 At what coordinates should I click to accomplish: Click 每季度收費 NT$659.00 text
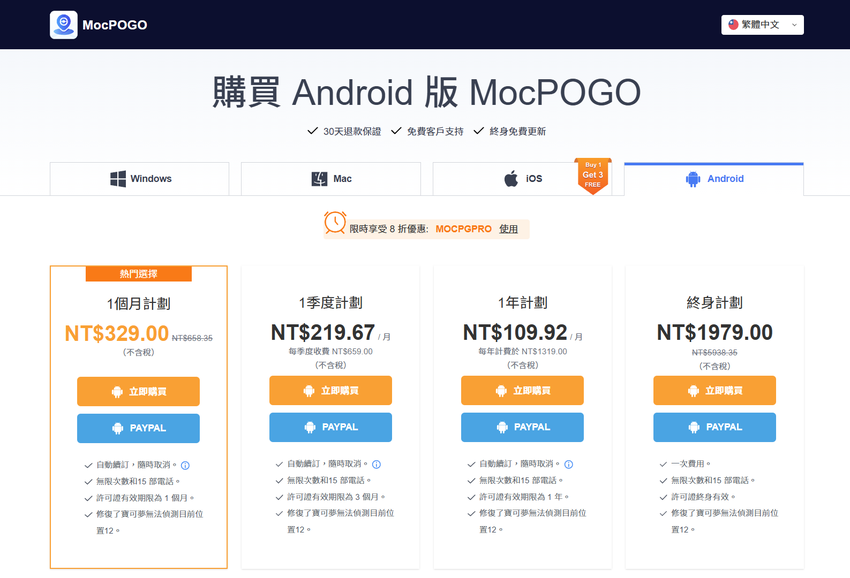[331, 351]
